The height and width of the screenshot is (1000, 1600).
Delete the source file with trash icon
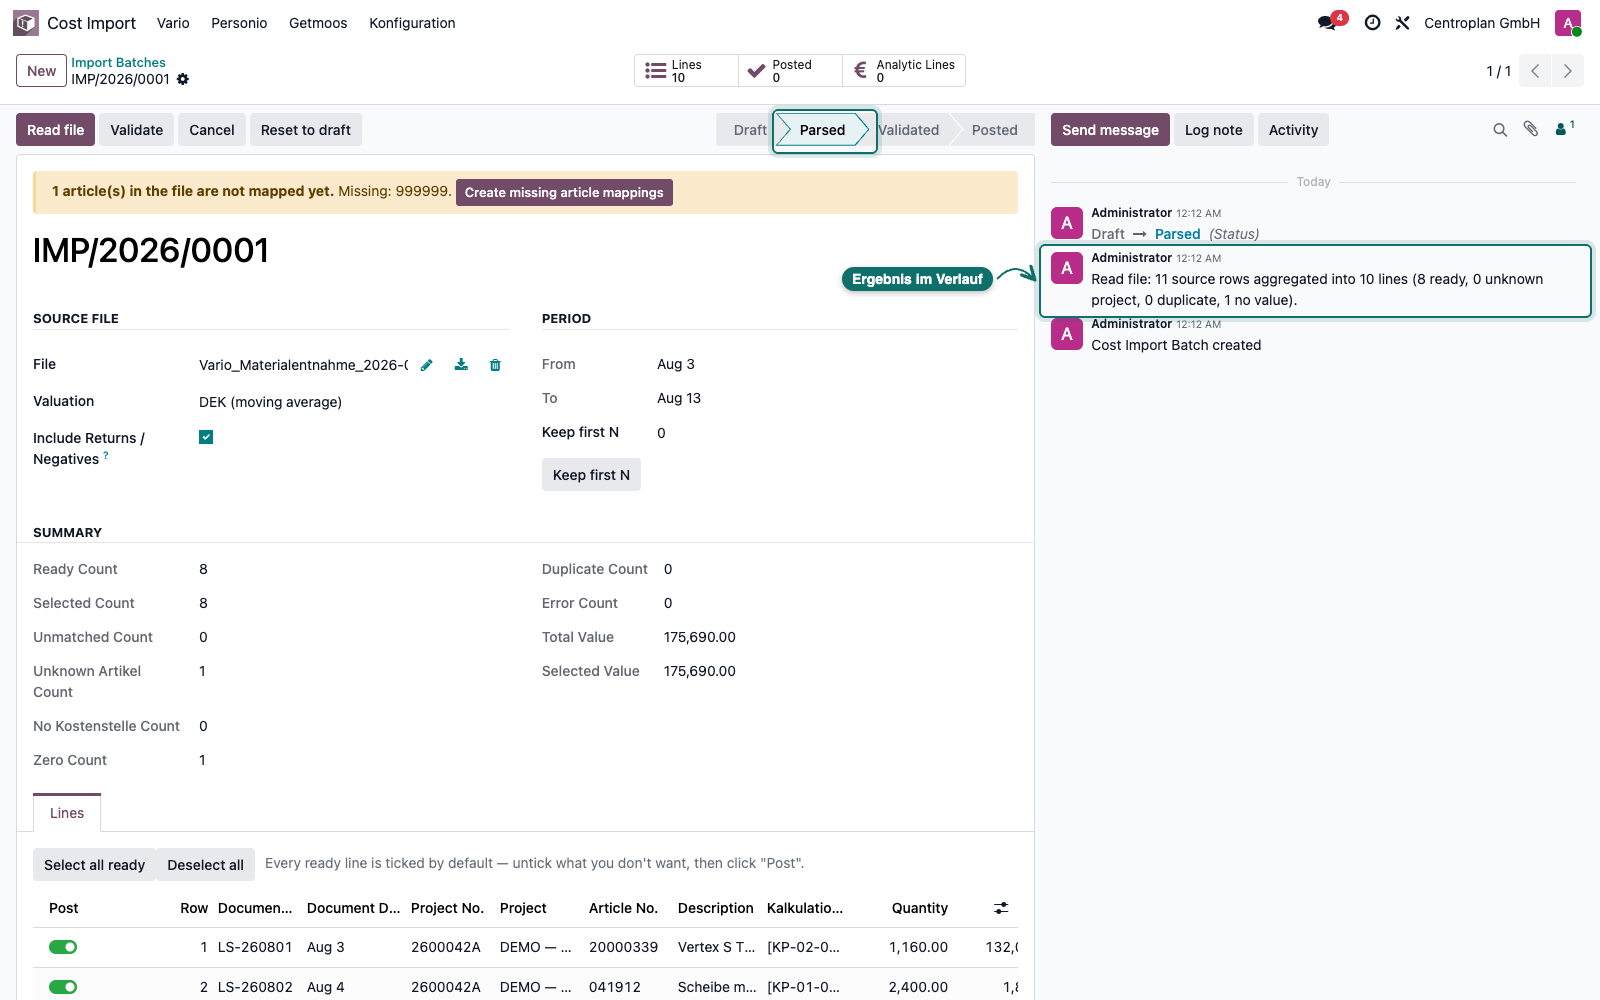(x=495, y=365)
